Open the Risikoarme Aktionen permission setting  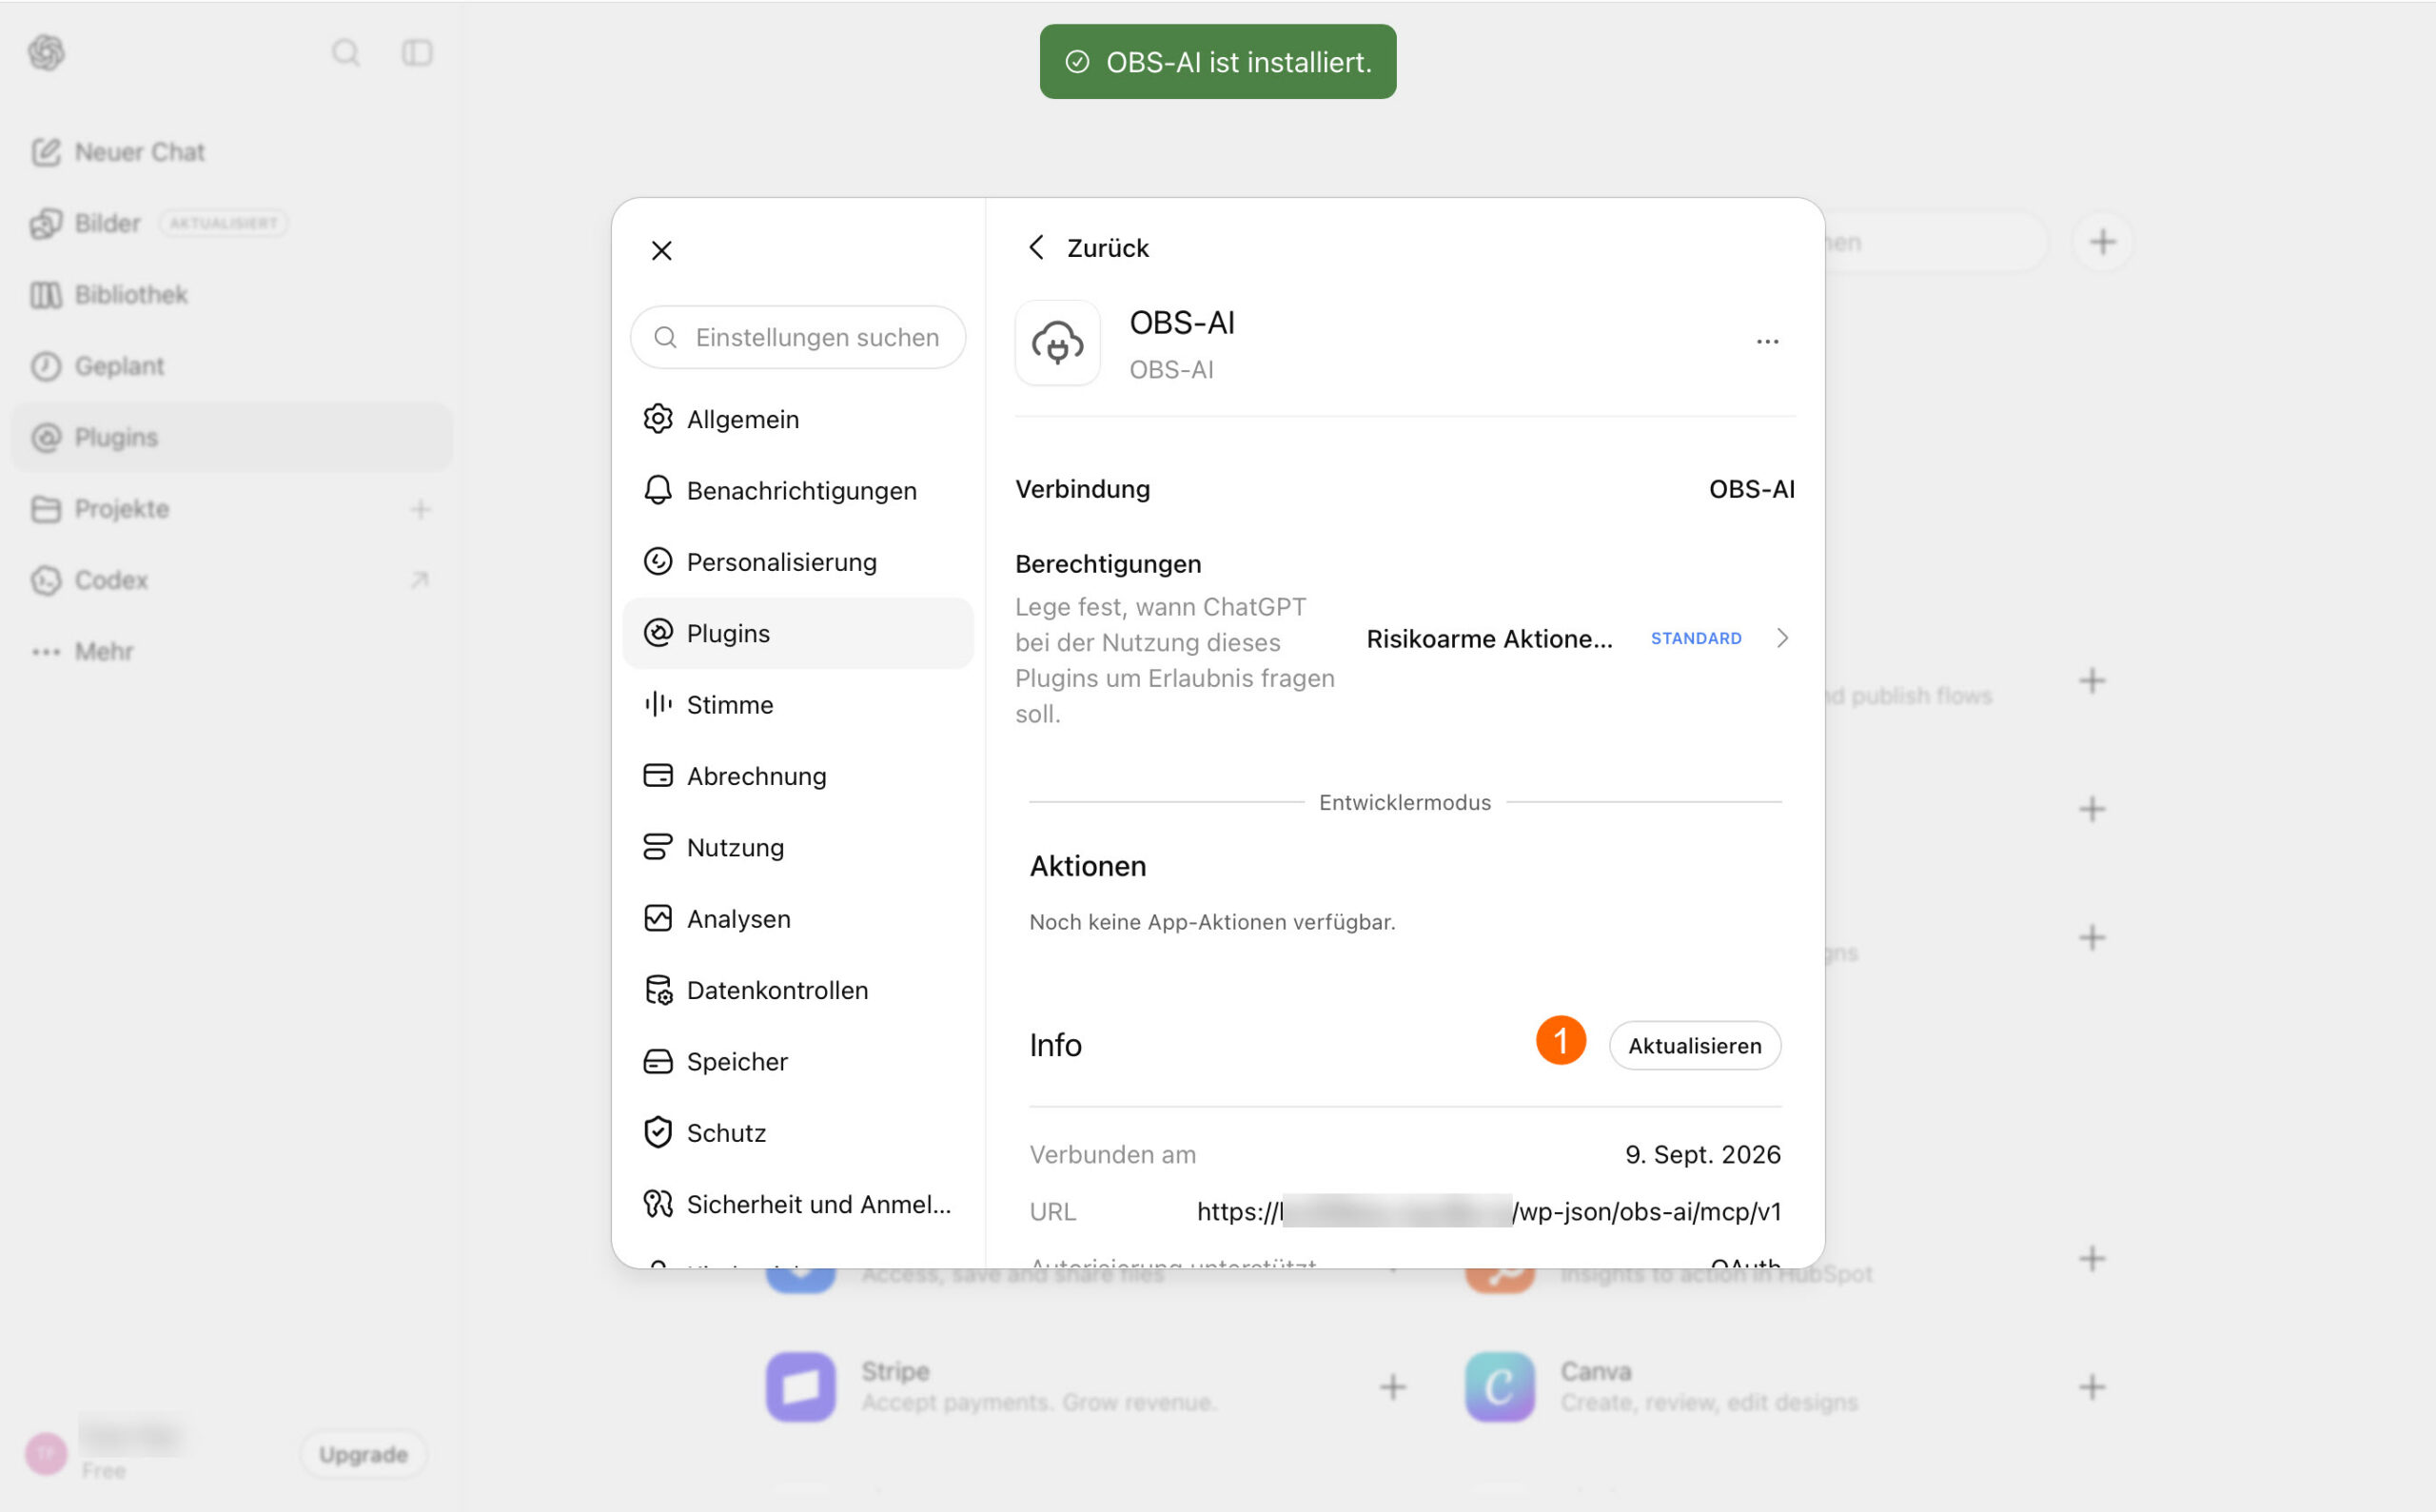1580,639
